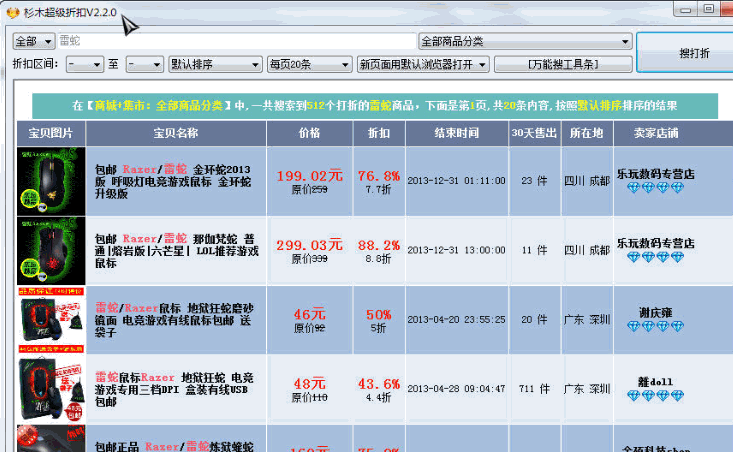This screenshot has width=733, height=452.
Task: Click the 23 件 sold count
Action: coord(534,181)
